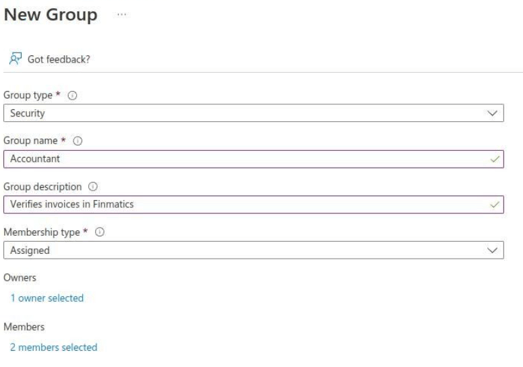Click the green checkmark in Group description field
Image resolution: width=523 pixels, height=367 pixels.
tap(495, 205)
